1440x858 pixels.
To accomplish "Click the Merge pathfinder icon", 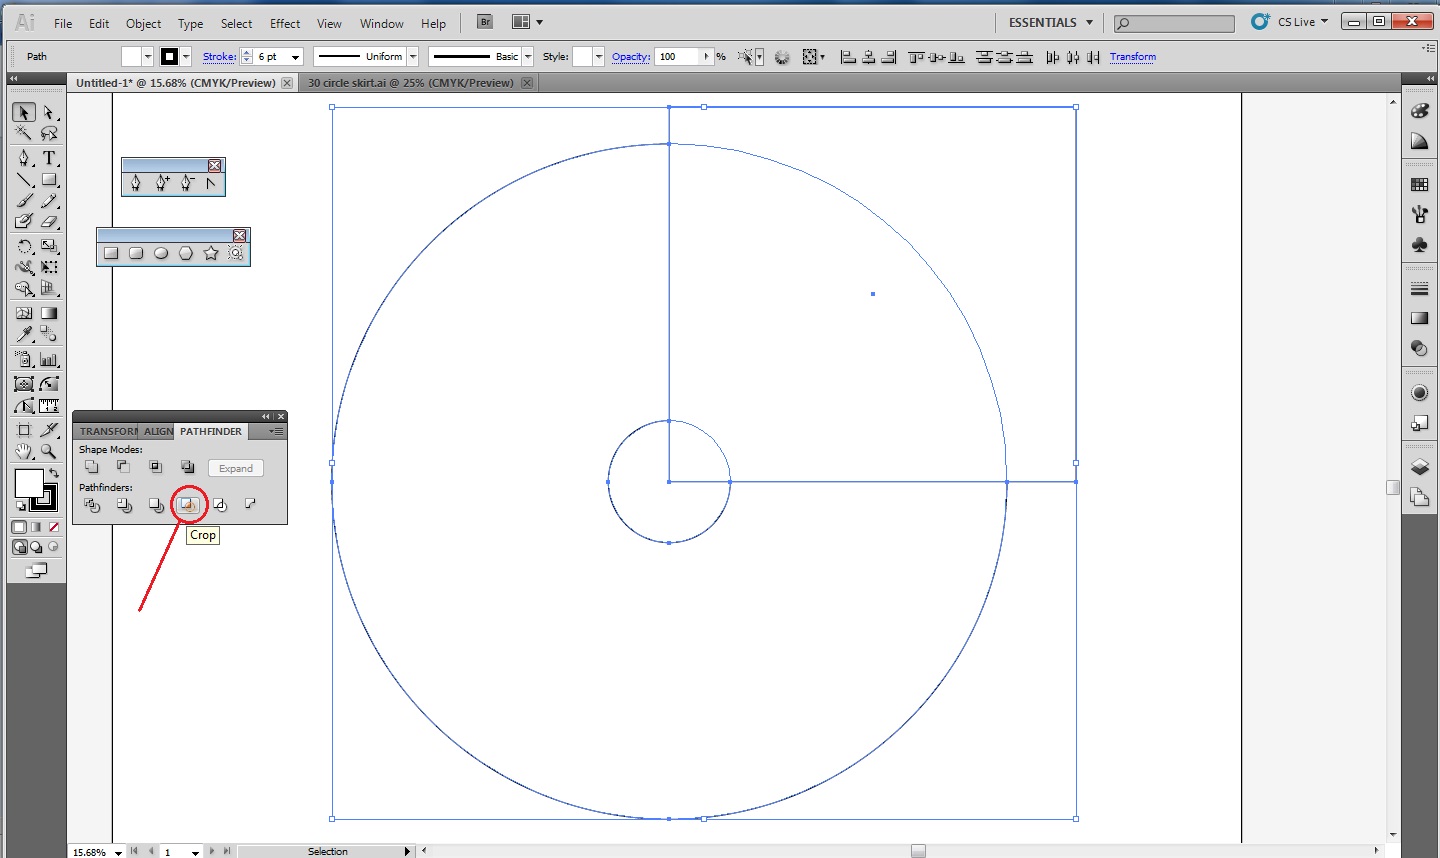I will point(156,505).
